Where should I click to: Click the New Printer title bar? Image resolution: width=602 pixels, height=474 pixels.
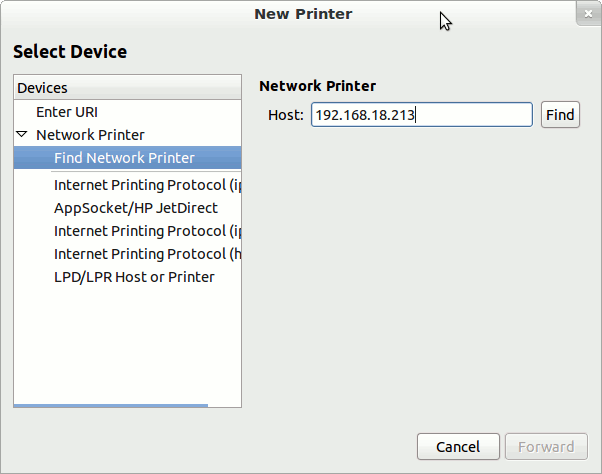click(x=302, y=14)
